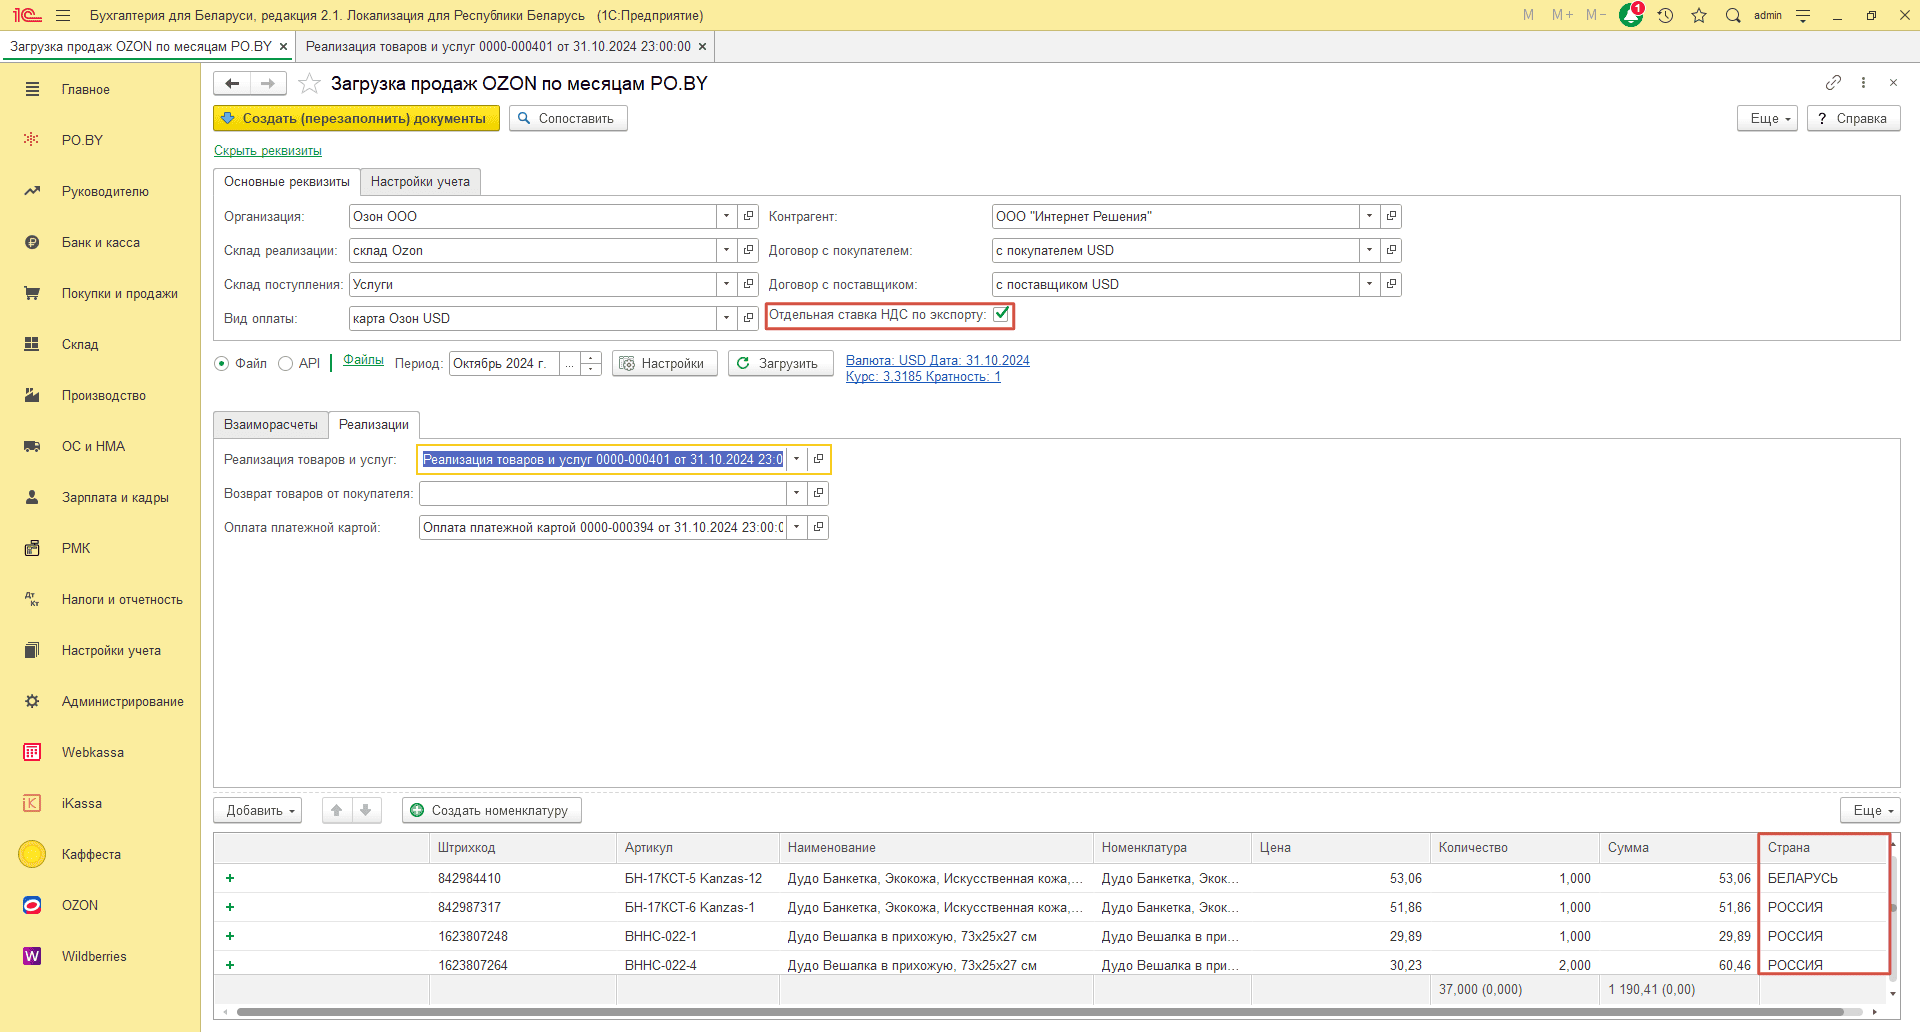Screen dimensions: 1920x1032
Task: Toggle Отдельная ставка НДС по экспорту checkbox
Action: click(1001, 314)
